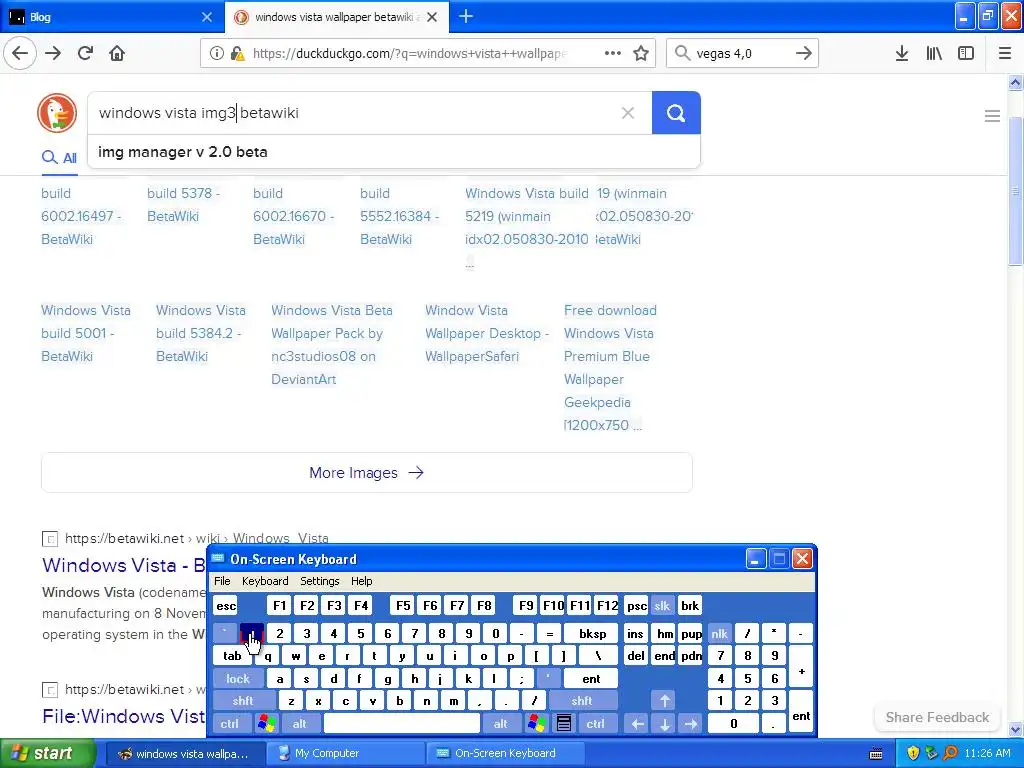1024x768 pixels.
Task: Open build 5378 - BetaWiki image result
Action: (183, 205)
